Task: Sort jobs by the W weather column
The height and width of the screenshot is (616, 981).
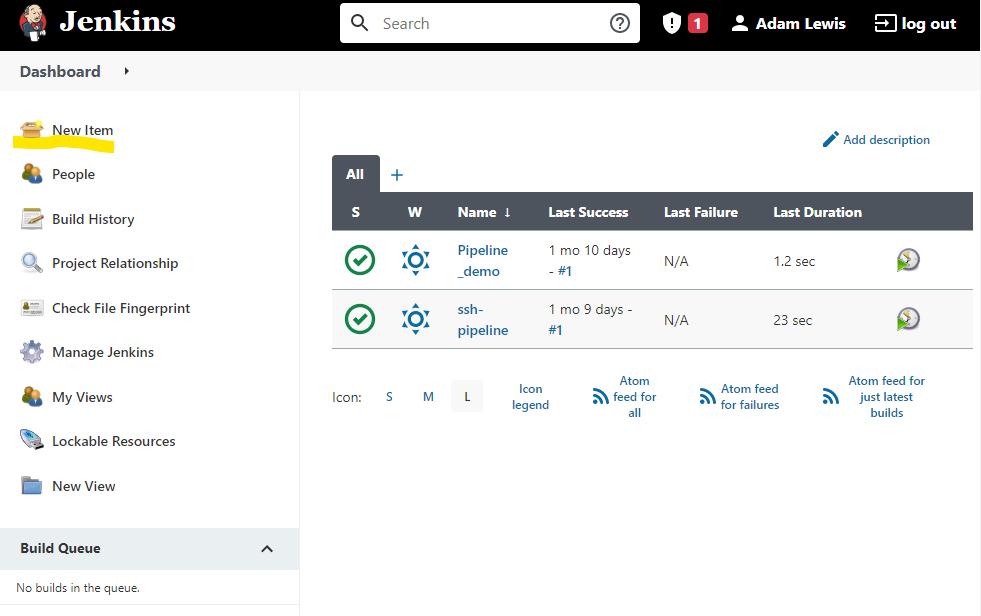Action: click(415, 212)
